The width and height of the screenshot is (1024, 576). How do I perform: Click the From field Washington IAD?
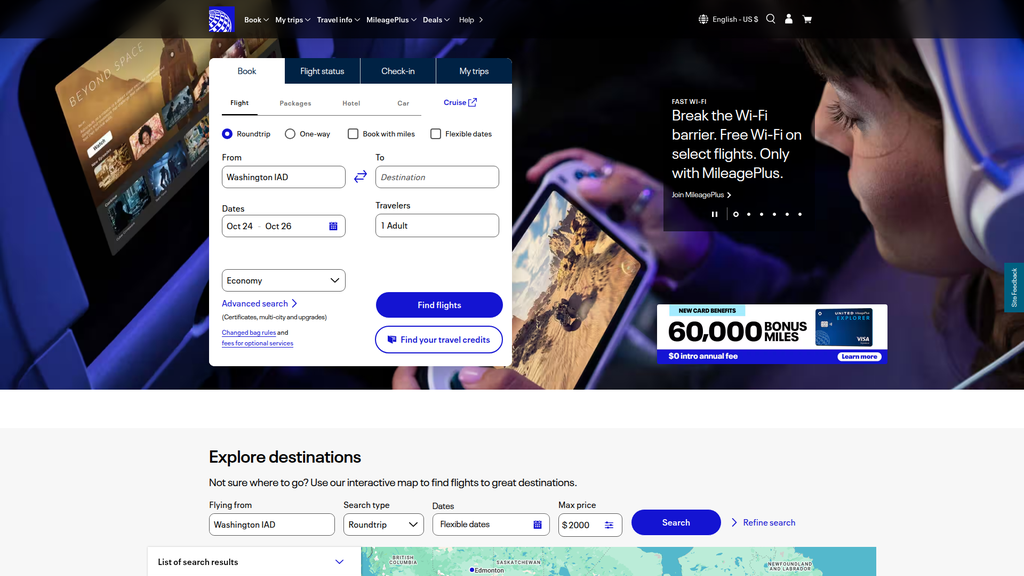pos(283,177)
